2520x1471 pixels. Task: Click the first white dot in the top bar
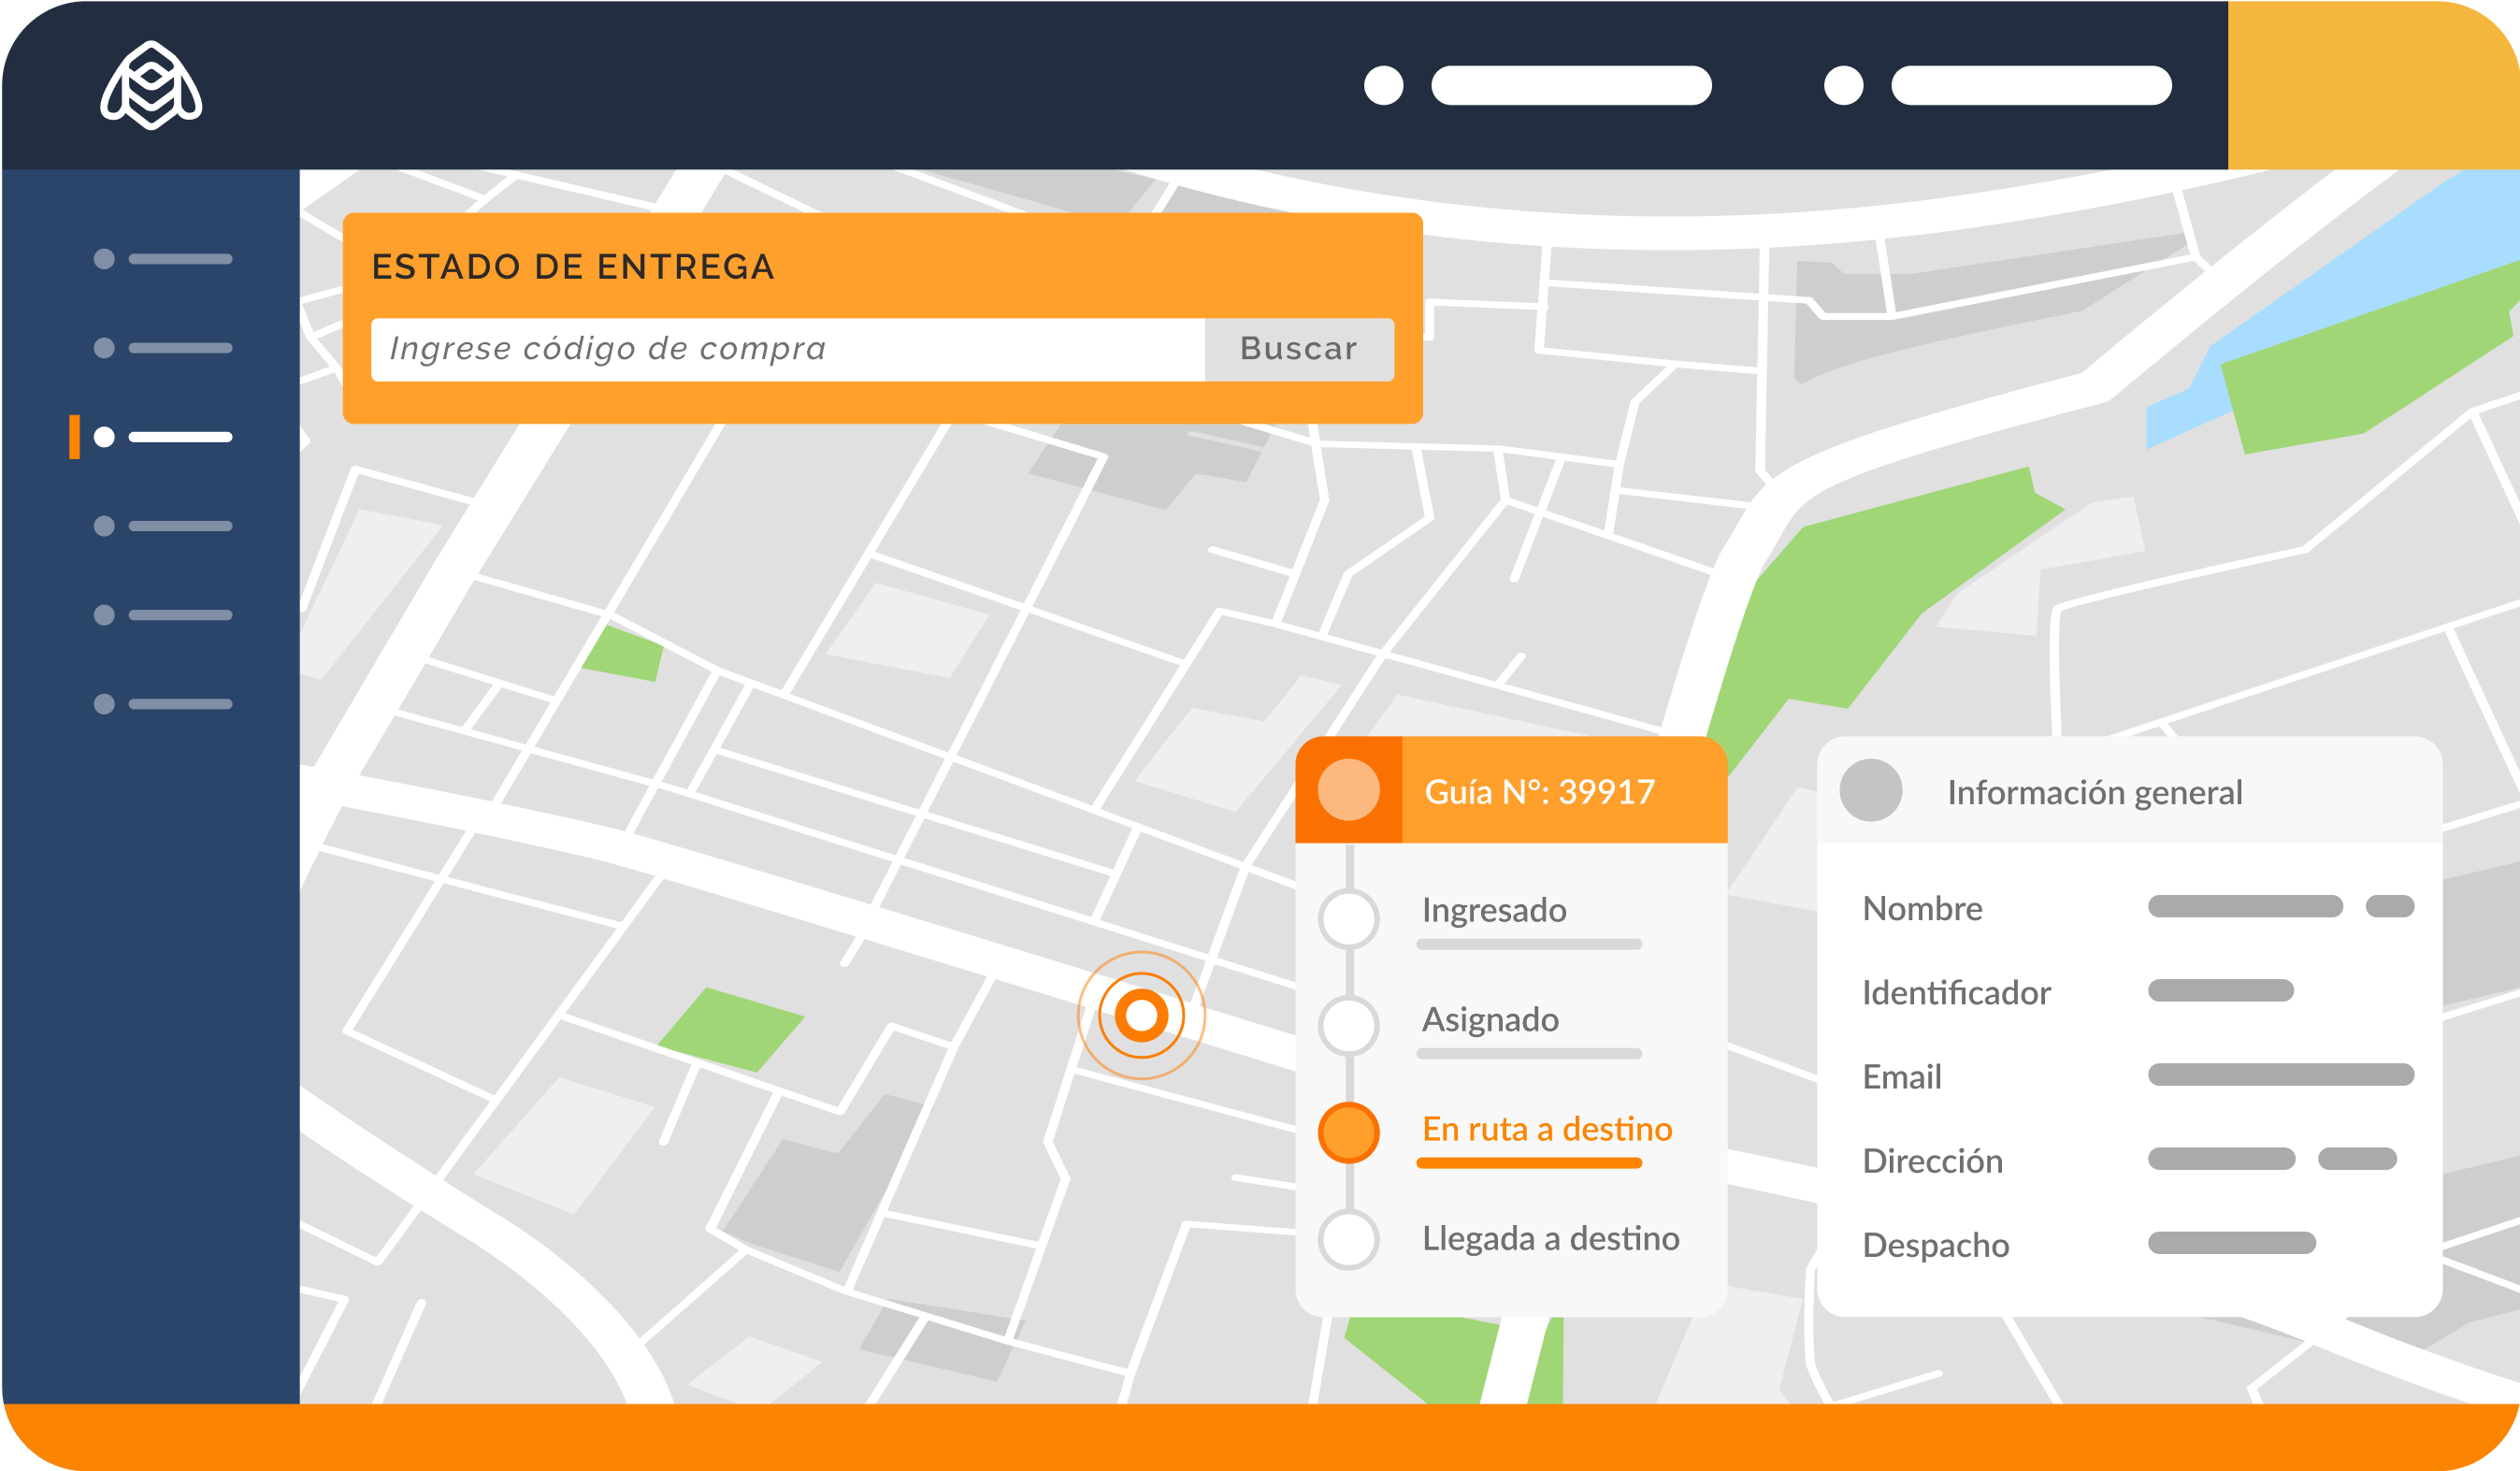coord(1383,85)
